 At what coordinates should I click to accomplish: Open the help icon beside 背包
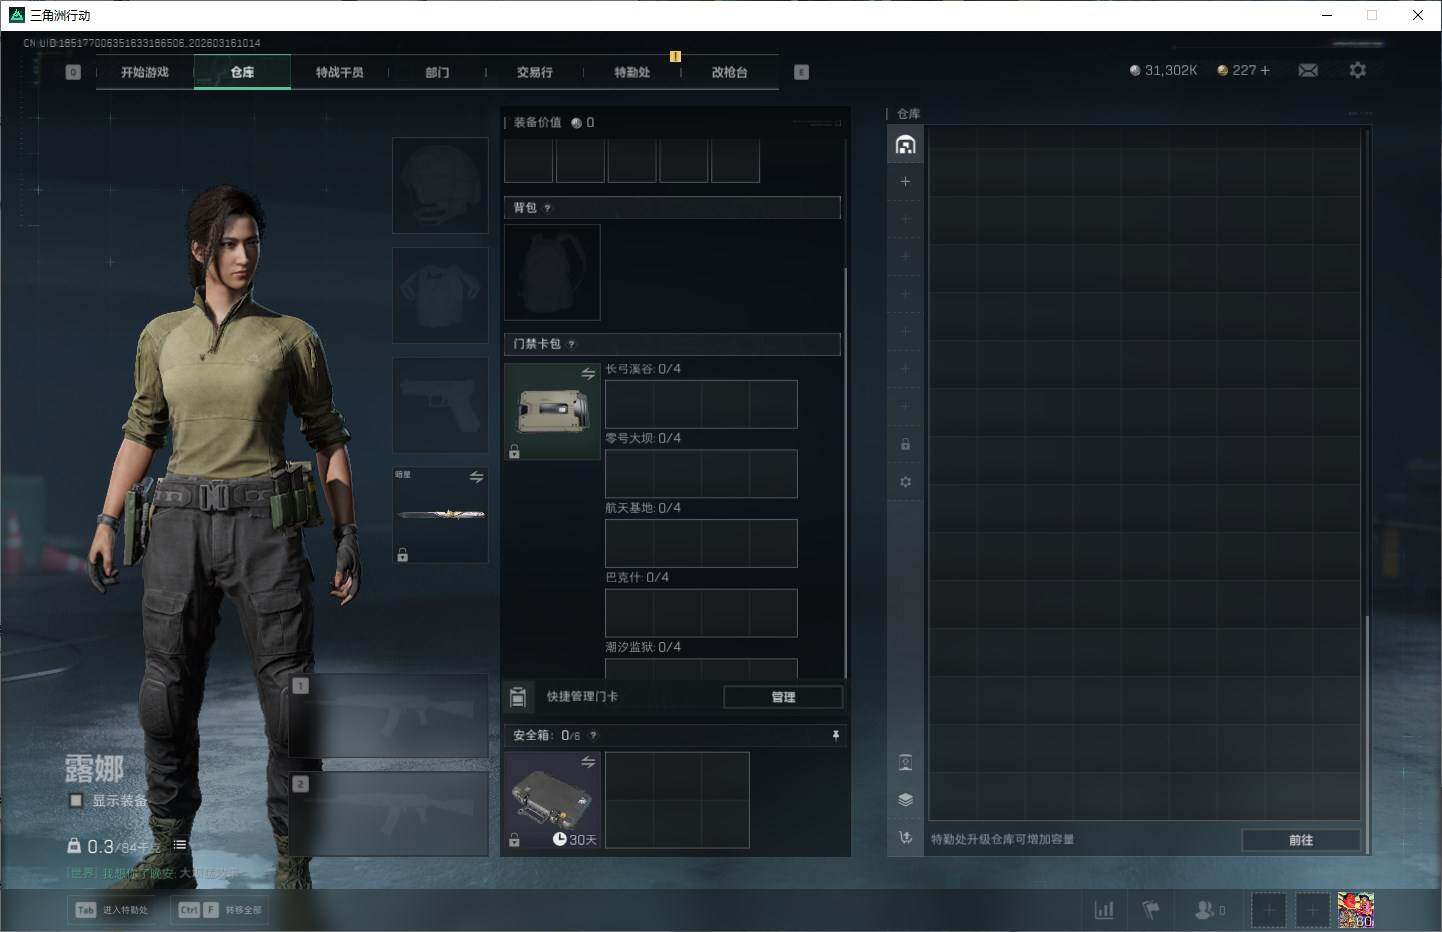(547, 208)
